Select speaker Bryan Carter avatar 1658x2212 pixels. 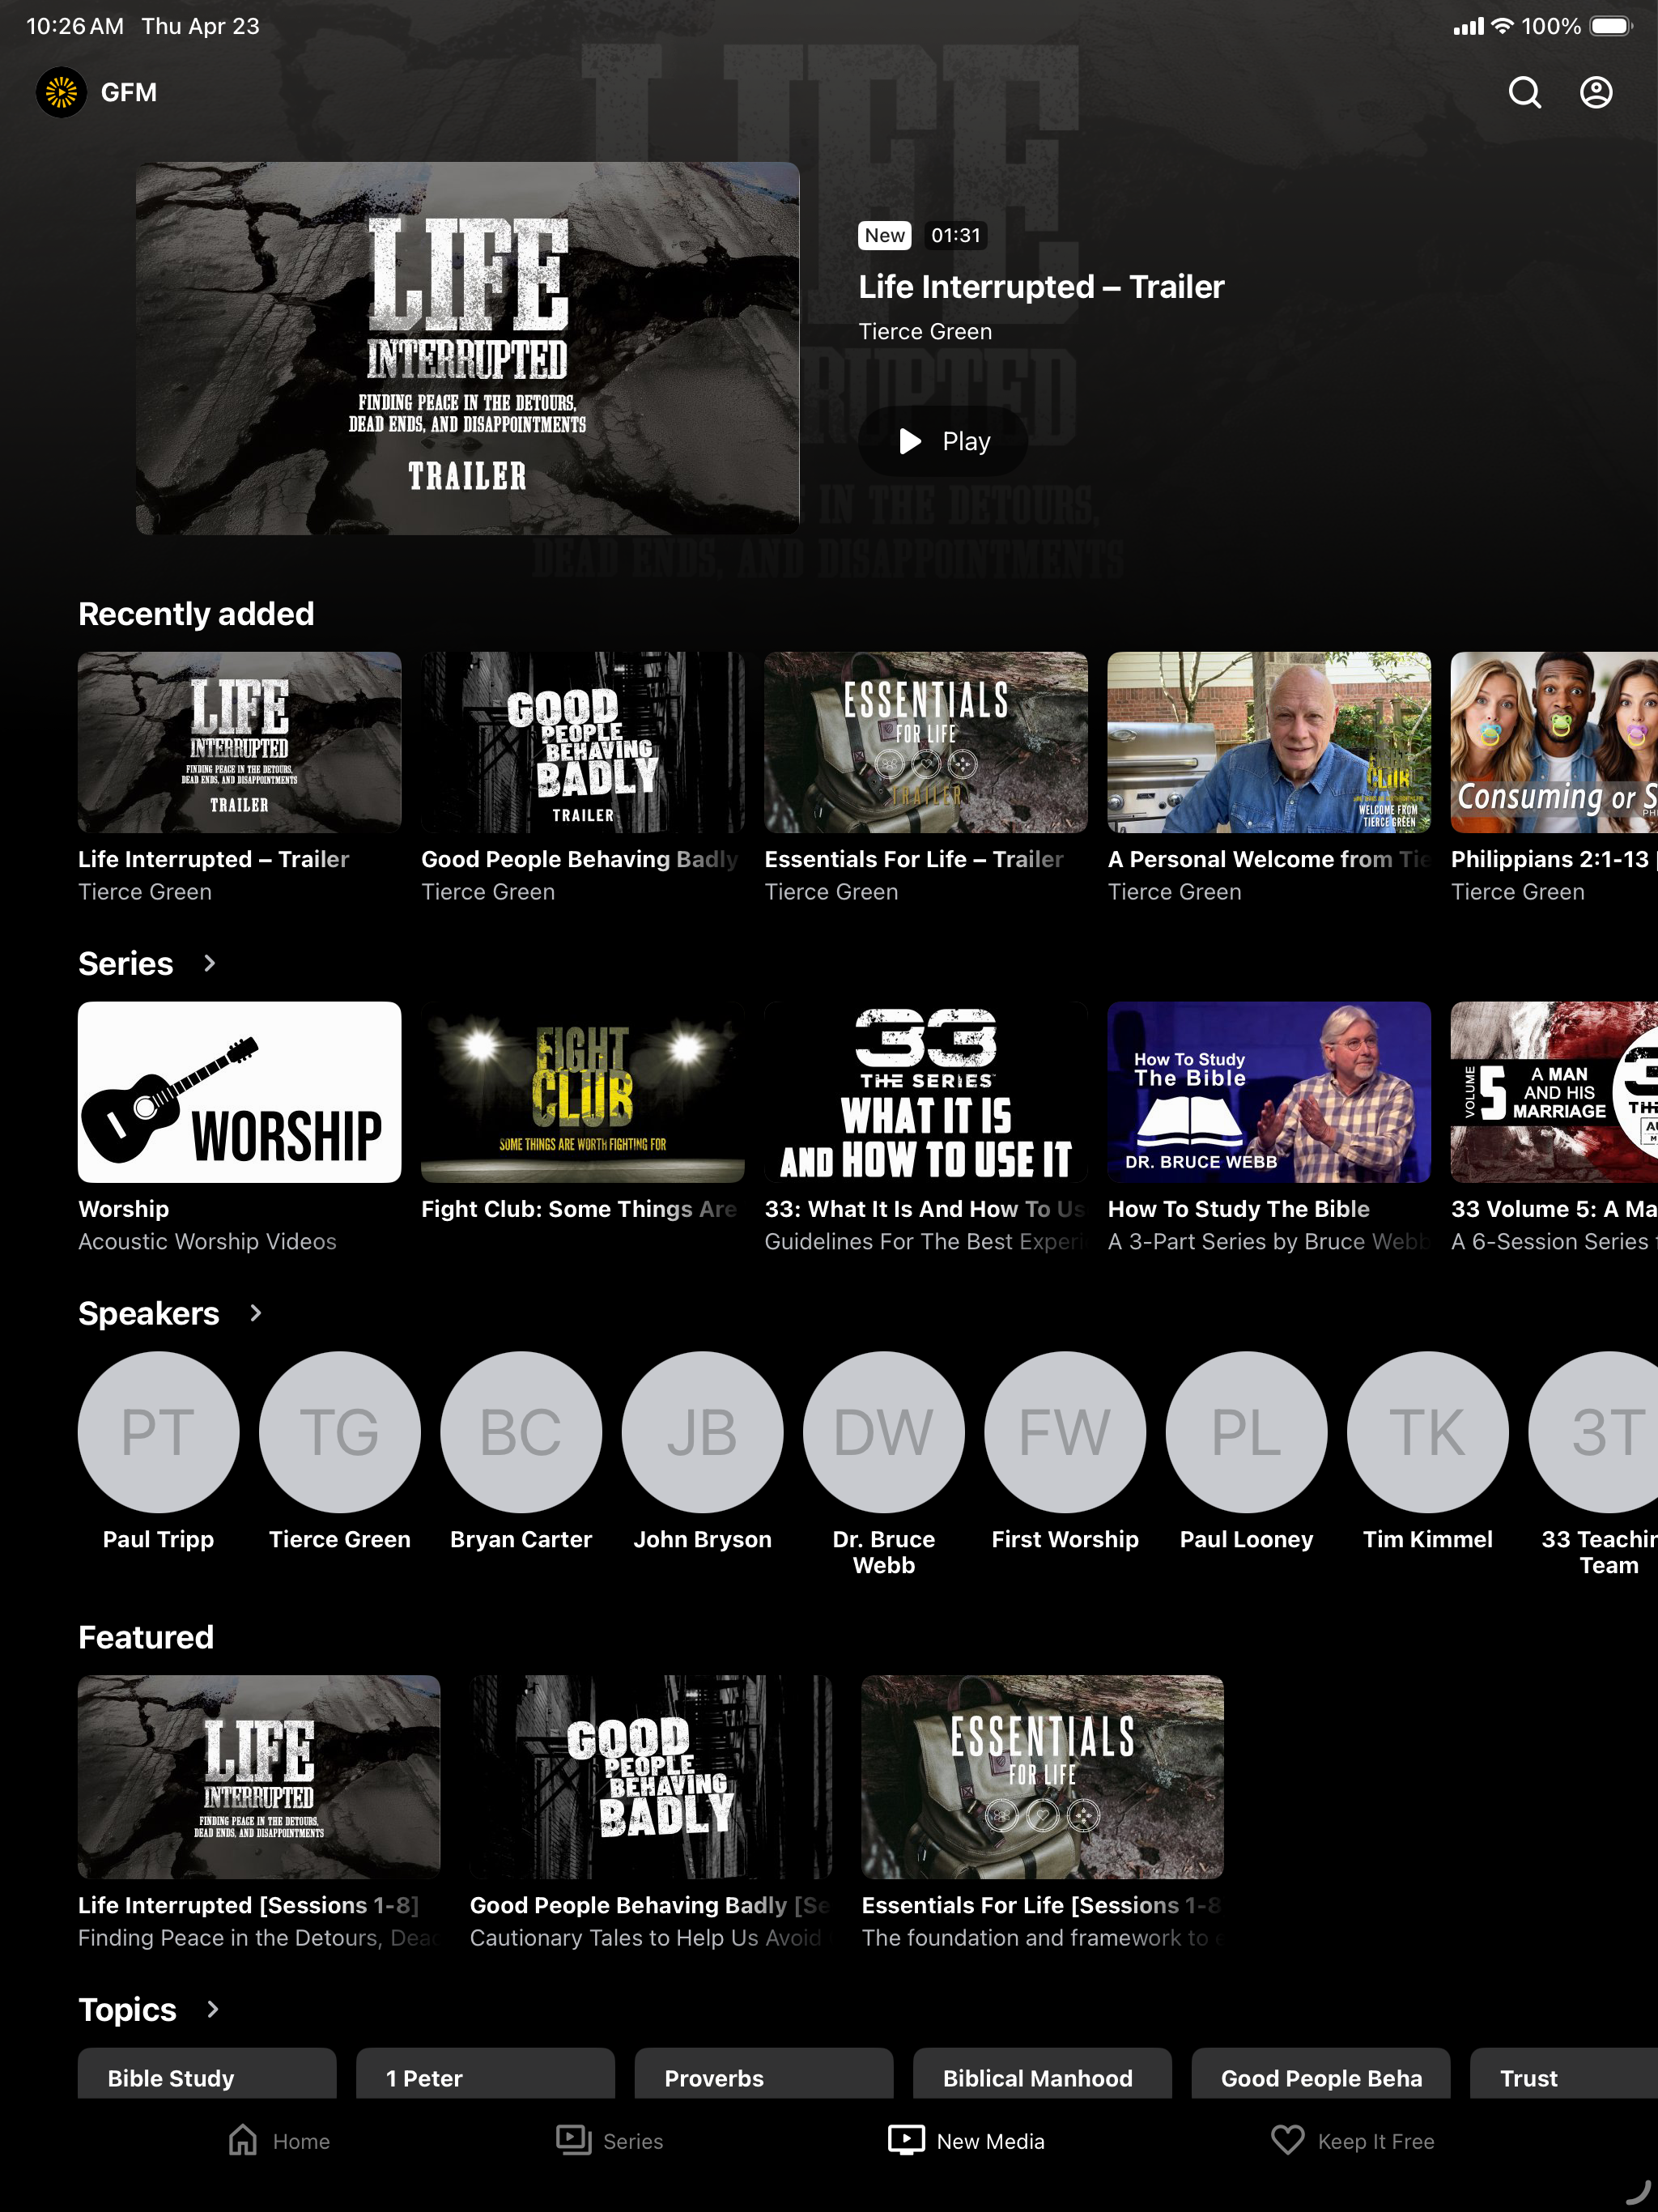pyautogui.click(x=521, y=1432)
